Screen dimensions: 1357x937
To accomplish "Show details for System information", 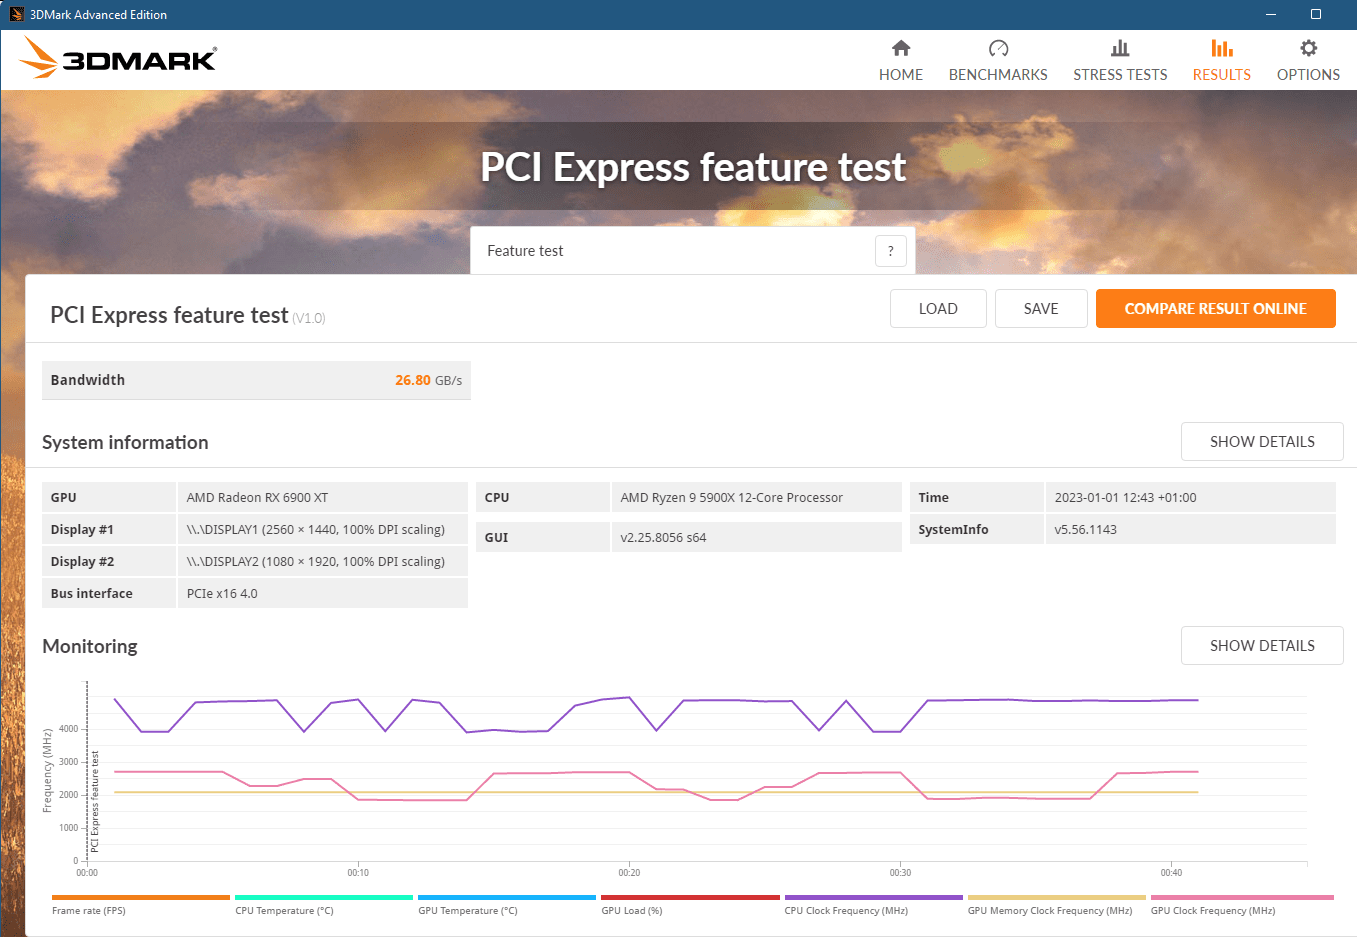I will [1262, 442].
